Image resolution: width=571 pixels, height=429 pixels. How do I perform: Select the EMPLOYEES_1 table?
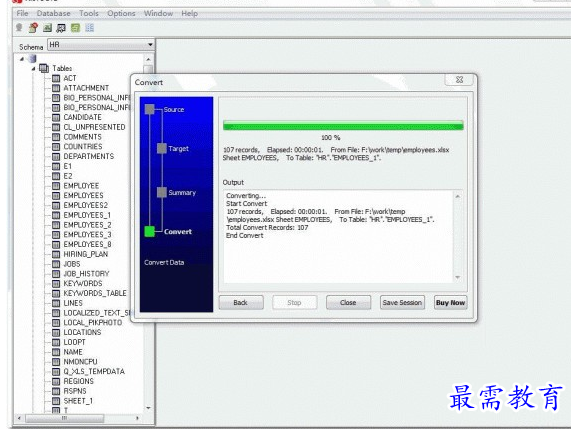click(87, 215)
